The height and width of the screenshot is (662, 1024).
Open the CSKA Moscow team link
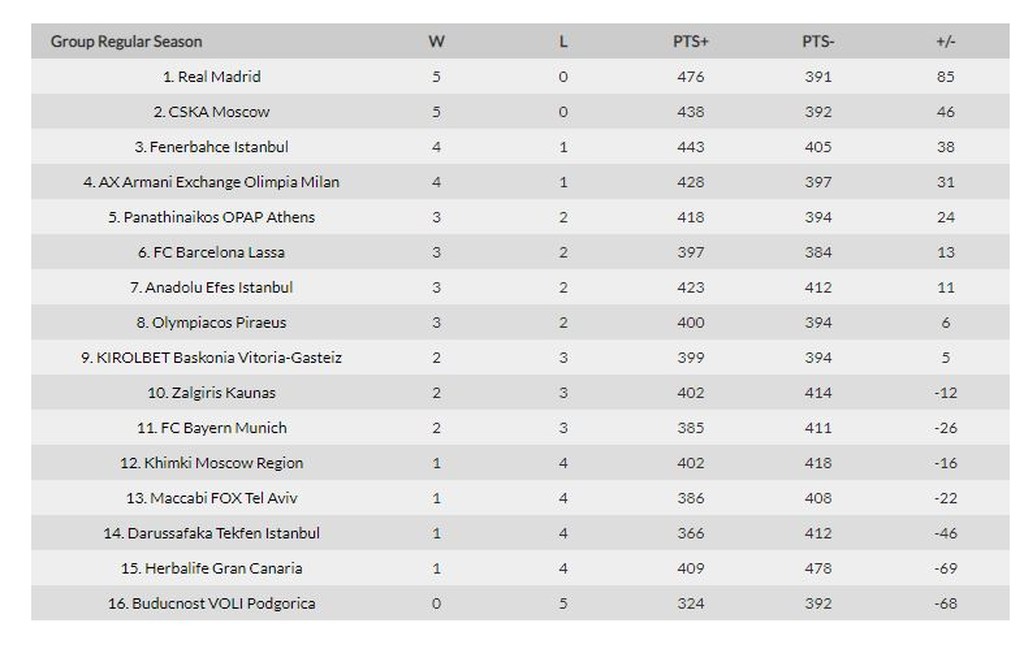219,112
